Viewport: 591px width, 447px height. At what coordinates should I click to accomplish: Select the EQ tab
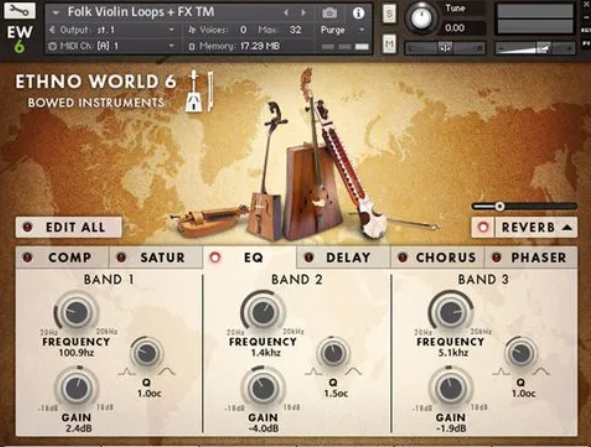click(x=250, y=257)
